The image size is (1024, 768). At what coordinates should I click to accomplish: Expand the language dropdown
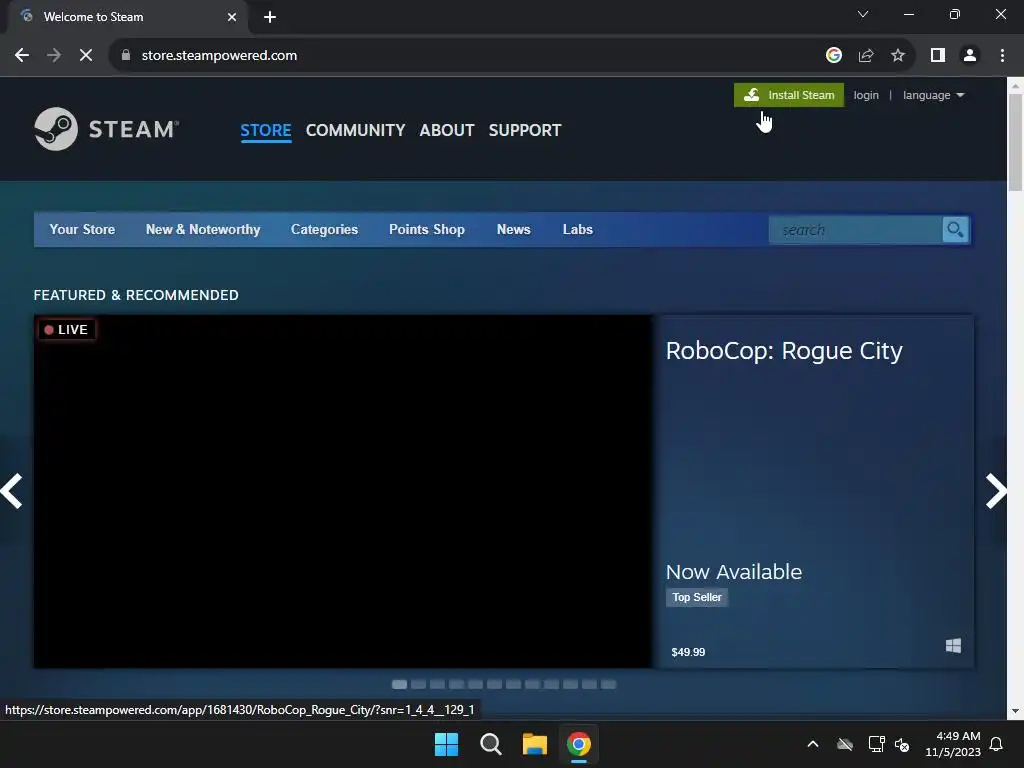coord(933,95)
